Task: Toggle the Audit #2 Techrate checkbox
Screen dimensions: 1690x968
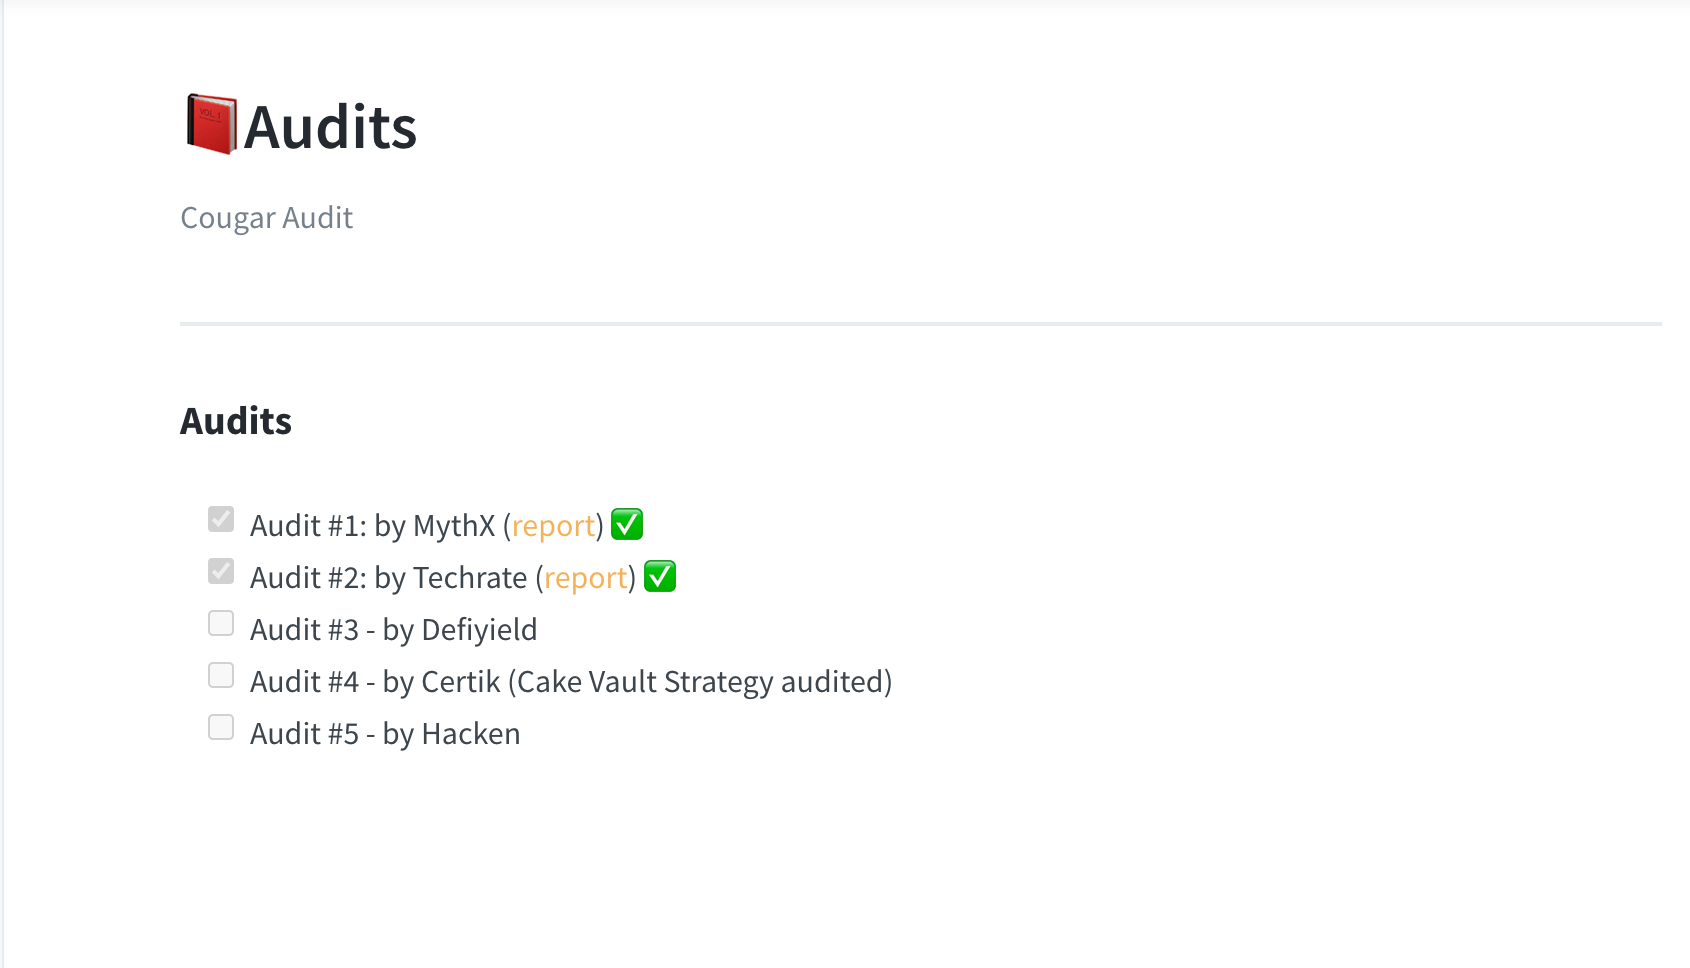Action: [221, 571]
